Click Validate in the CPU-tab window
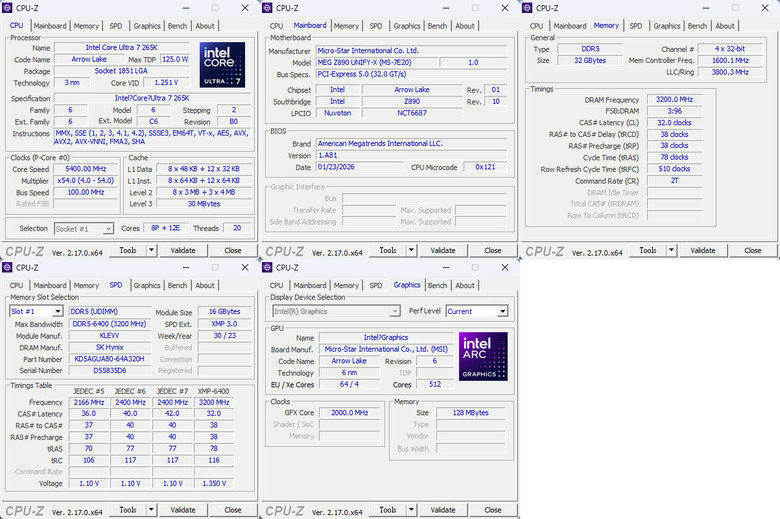The image size is (780, 519). (183, 250)
